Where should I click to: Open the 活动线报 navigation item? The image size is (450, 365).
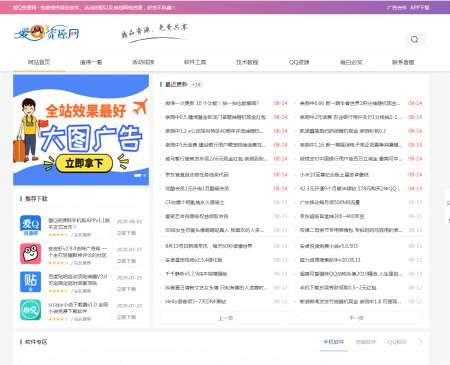point(143,62)
